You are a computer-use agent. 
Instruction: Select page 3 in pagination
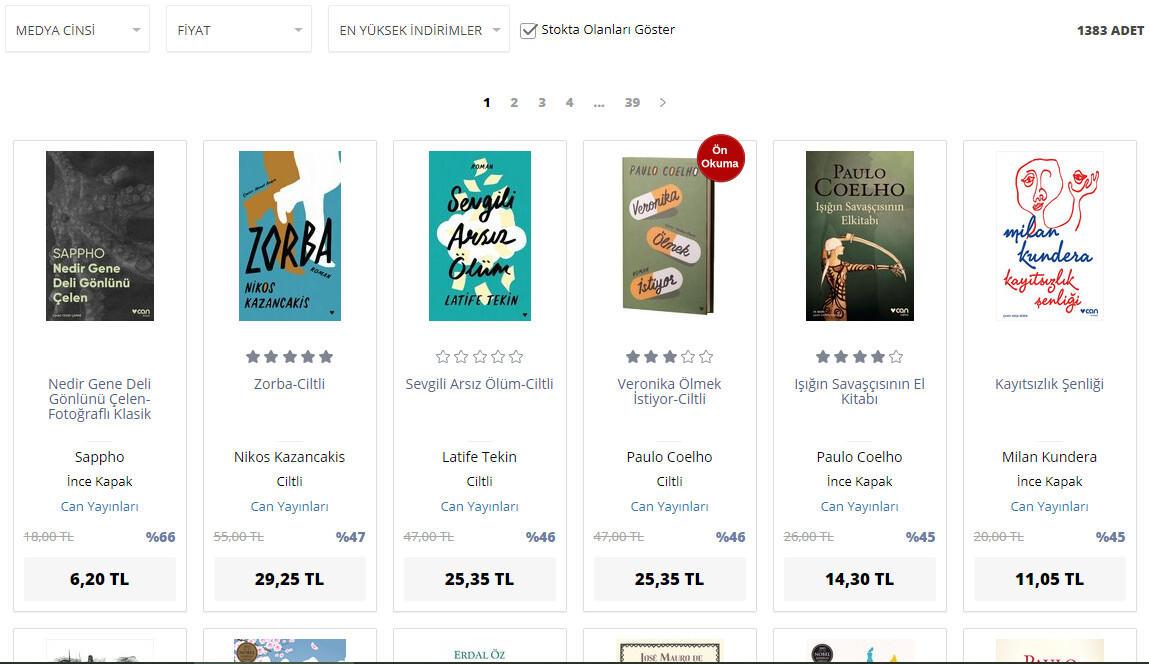click(x=542, y=103)
